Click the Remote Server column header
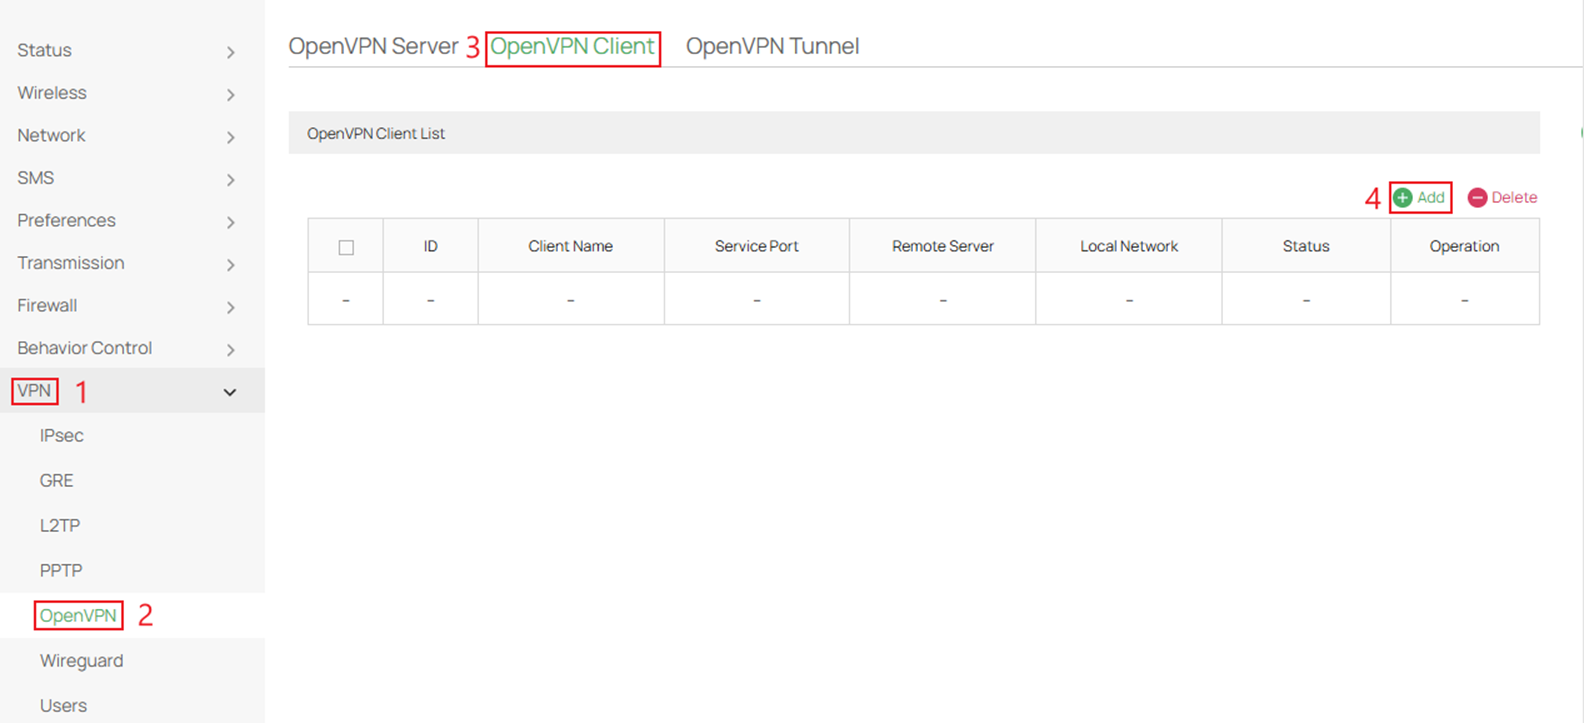The height and width of the screenshot is (723, 1584). click(943, 246)
